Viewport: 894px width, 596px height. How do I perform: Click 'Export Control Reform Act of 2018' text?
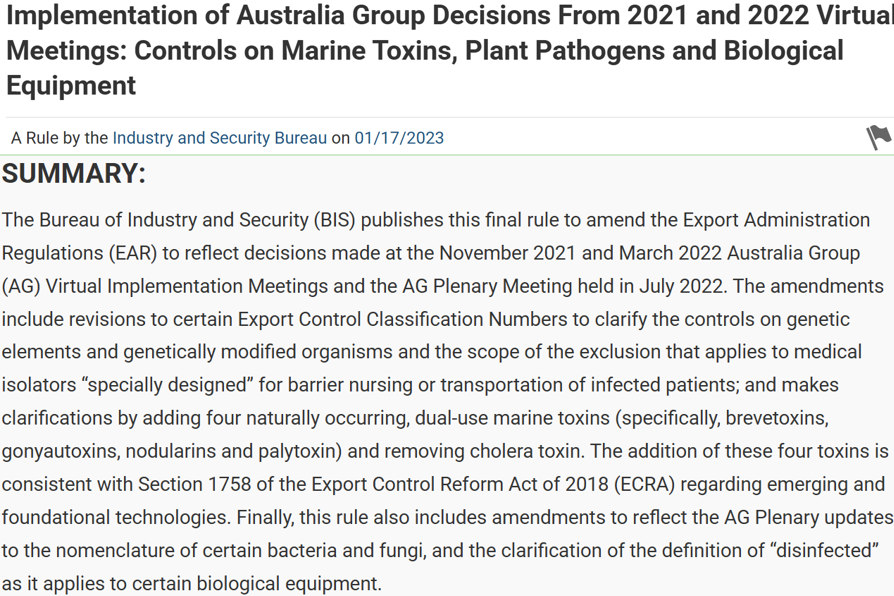tap(460, 484)
